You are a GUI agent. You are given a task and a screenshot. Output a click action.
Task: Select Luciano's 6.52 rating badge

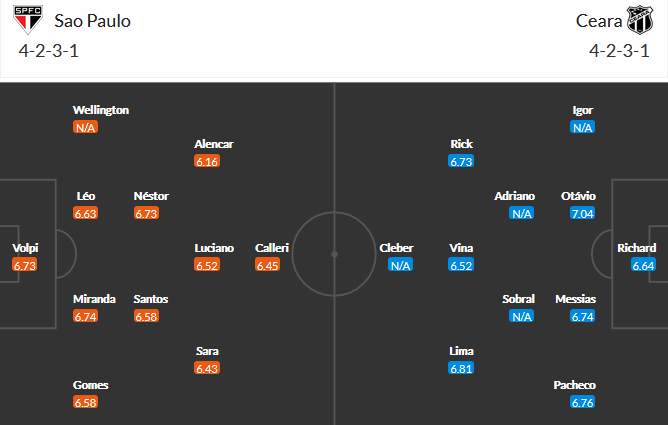pyautogui.click(x=207, y=265)
